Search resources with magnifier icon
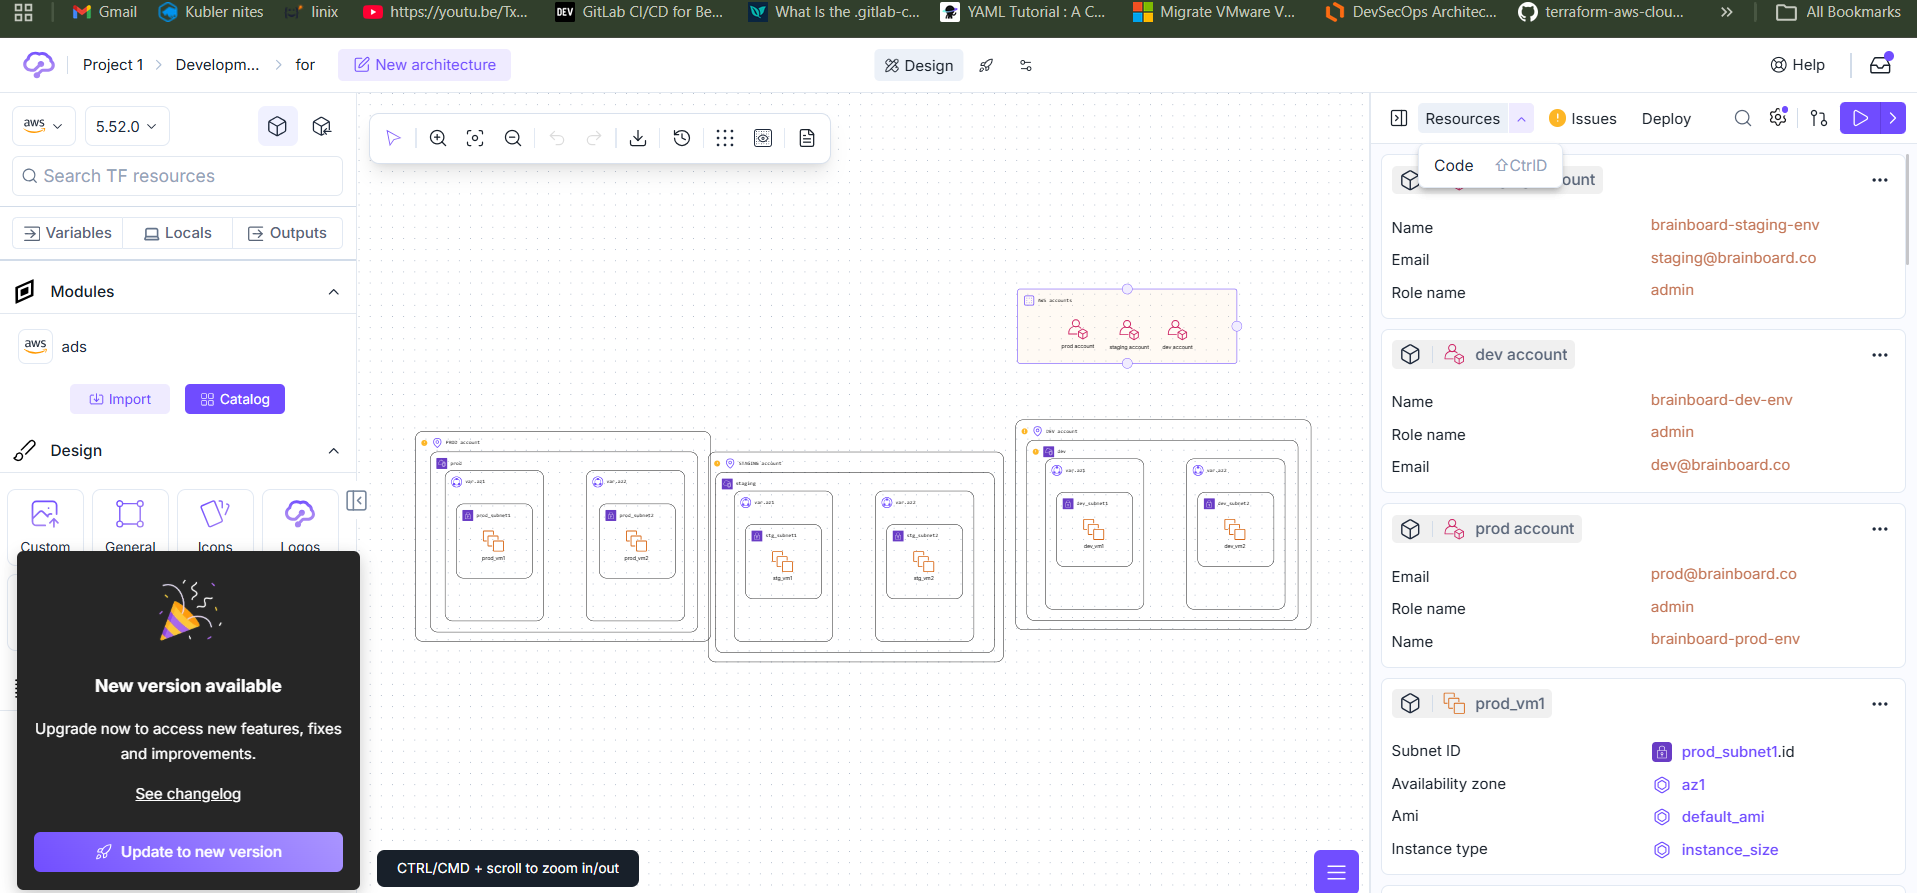Viewport: 1917px width, 893px height. [1743, 118]
